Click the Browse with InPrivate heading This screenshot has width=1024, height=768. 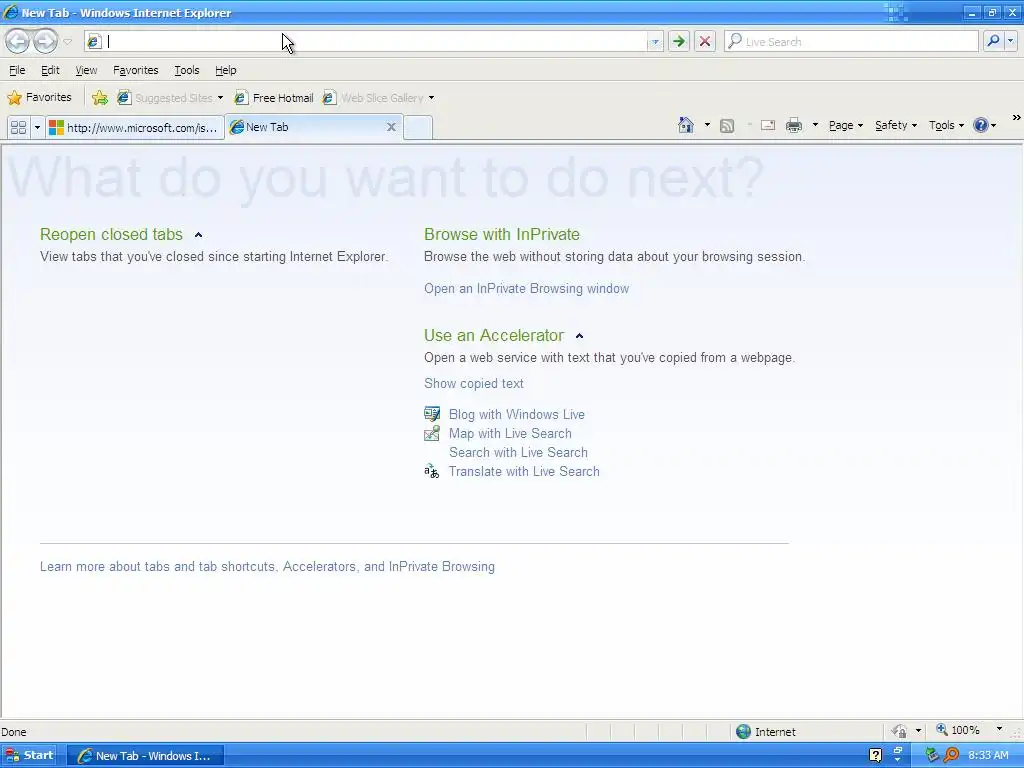(502, 234)
